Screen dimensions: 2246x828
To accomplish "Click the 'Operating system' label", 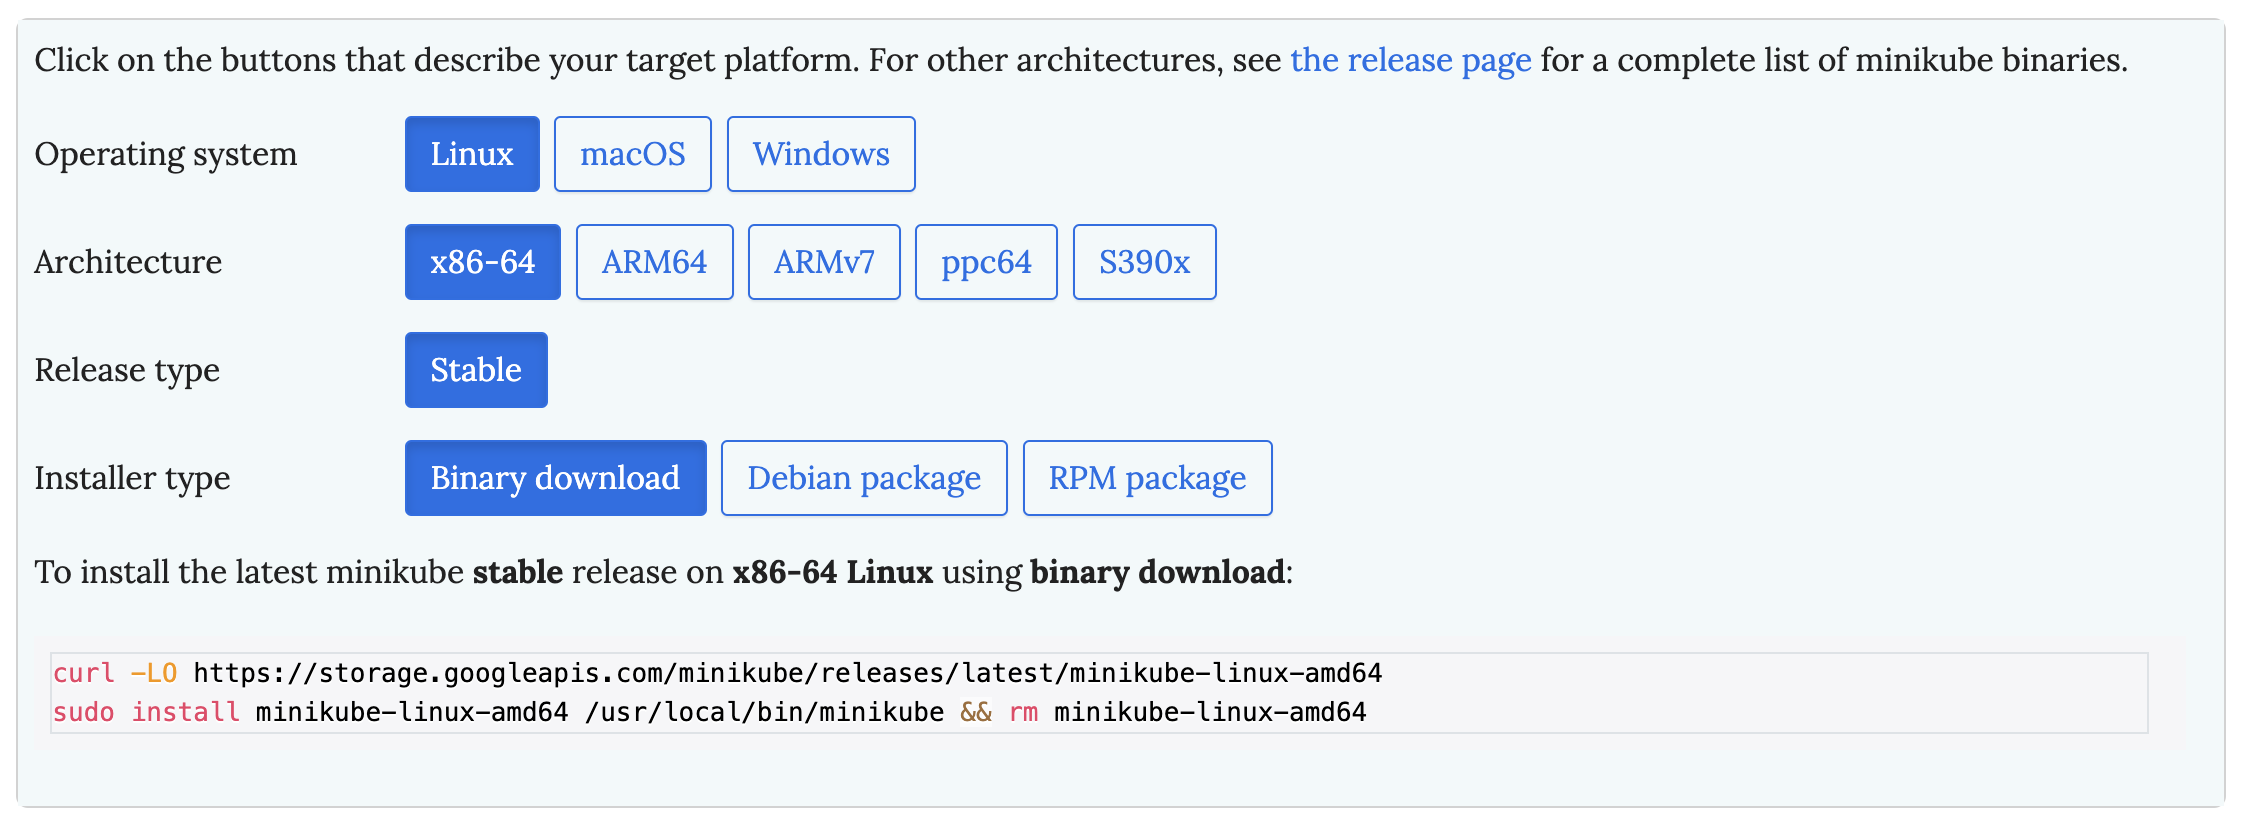I will (166, 154).
